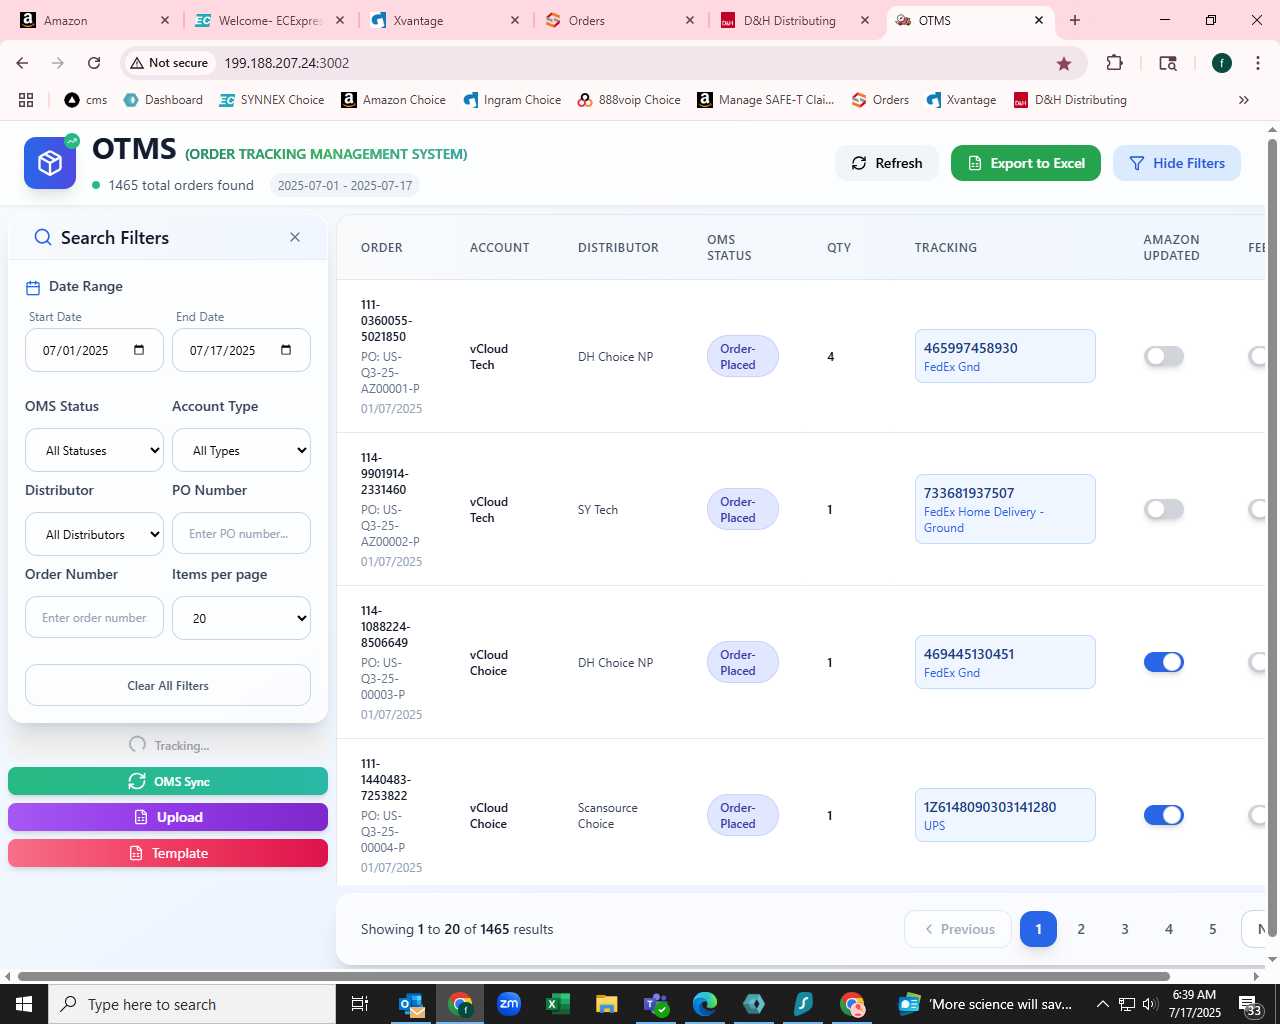
Task: Disable Amazon Updated for UPS tracking row
Action: tap(1164, 815)
